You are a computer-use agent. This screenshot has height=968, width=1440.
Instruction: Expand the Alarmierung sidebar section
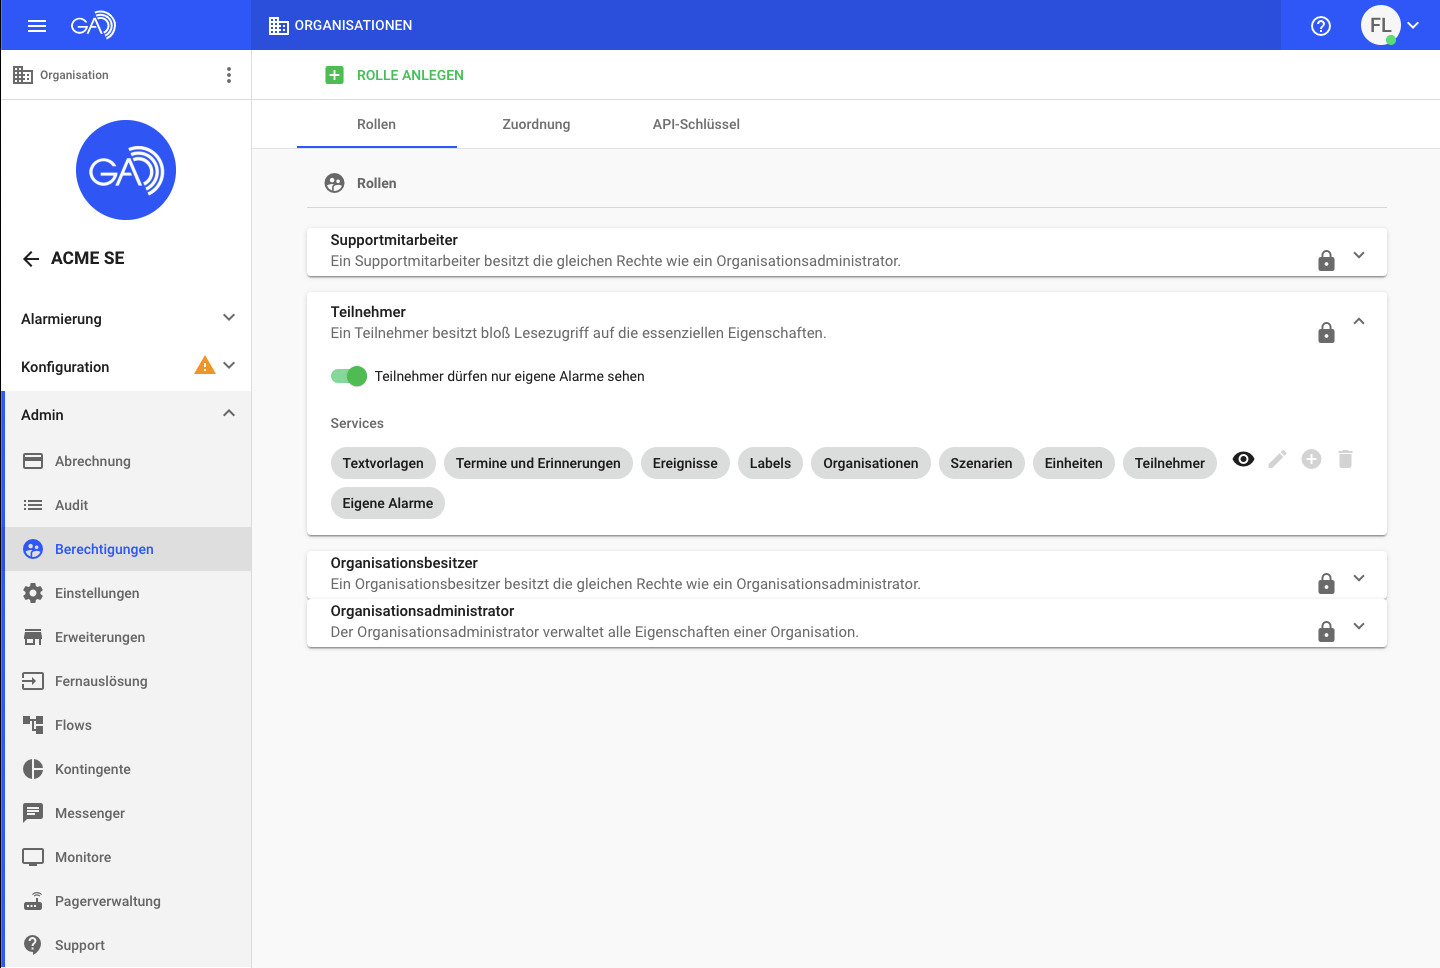[229, 318]
